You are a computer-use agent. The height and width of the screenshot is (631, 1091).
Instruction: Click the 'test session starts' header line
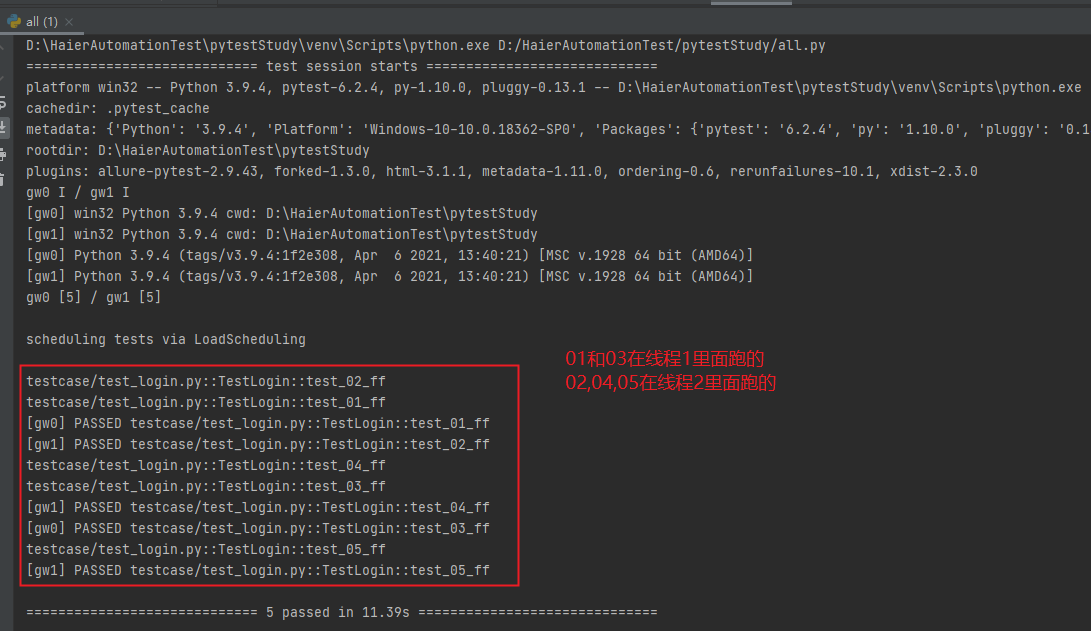click(342, 67)
